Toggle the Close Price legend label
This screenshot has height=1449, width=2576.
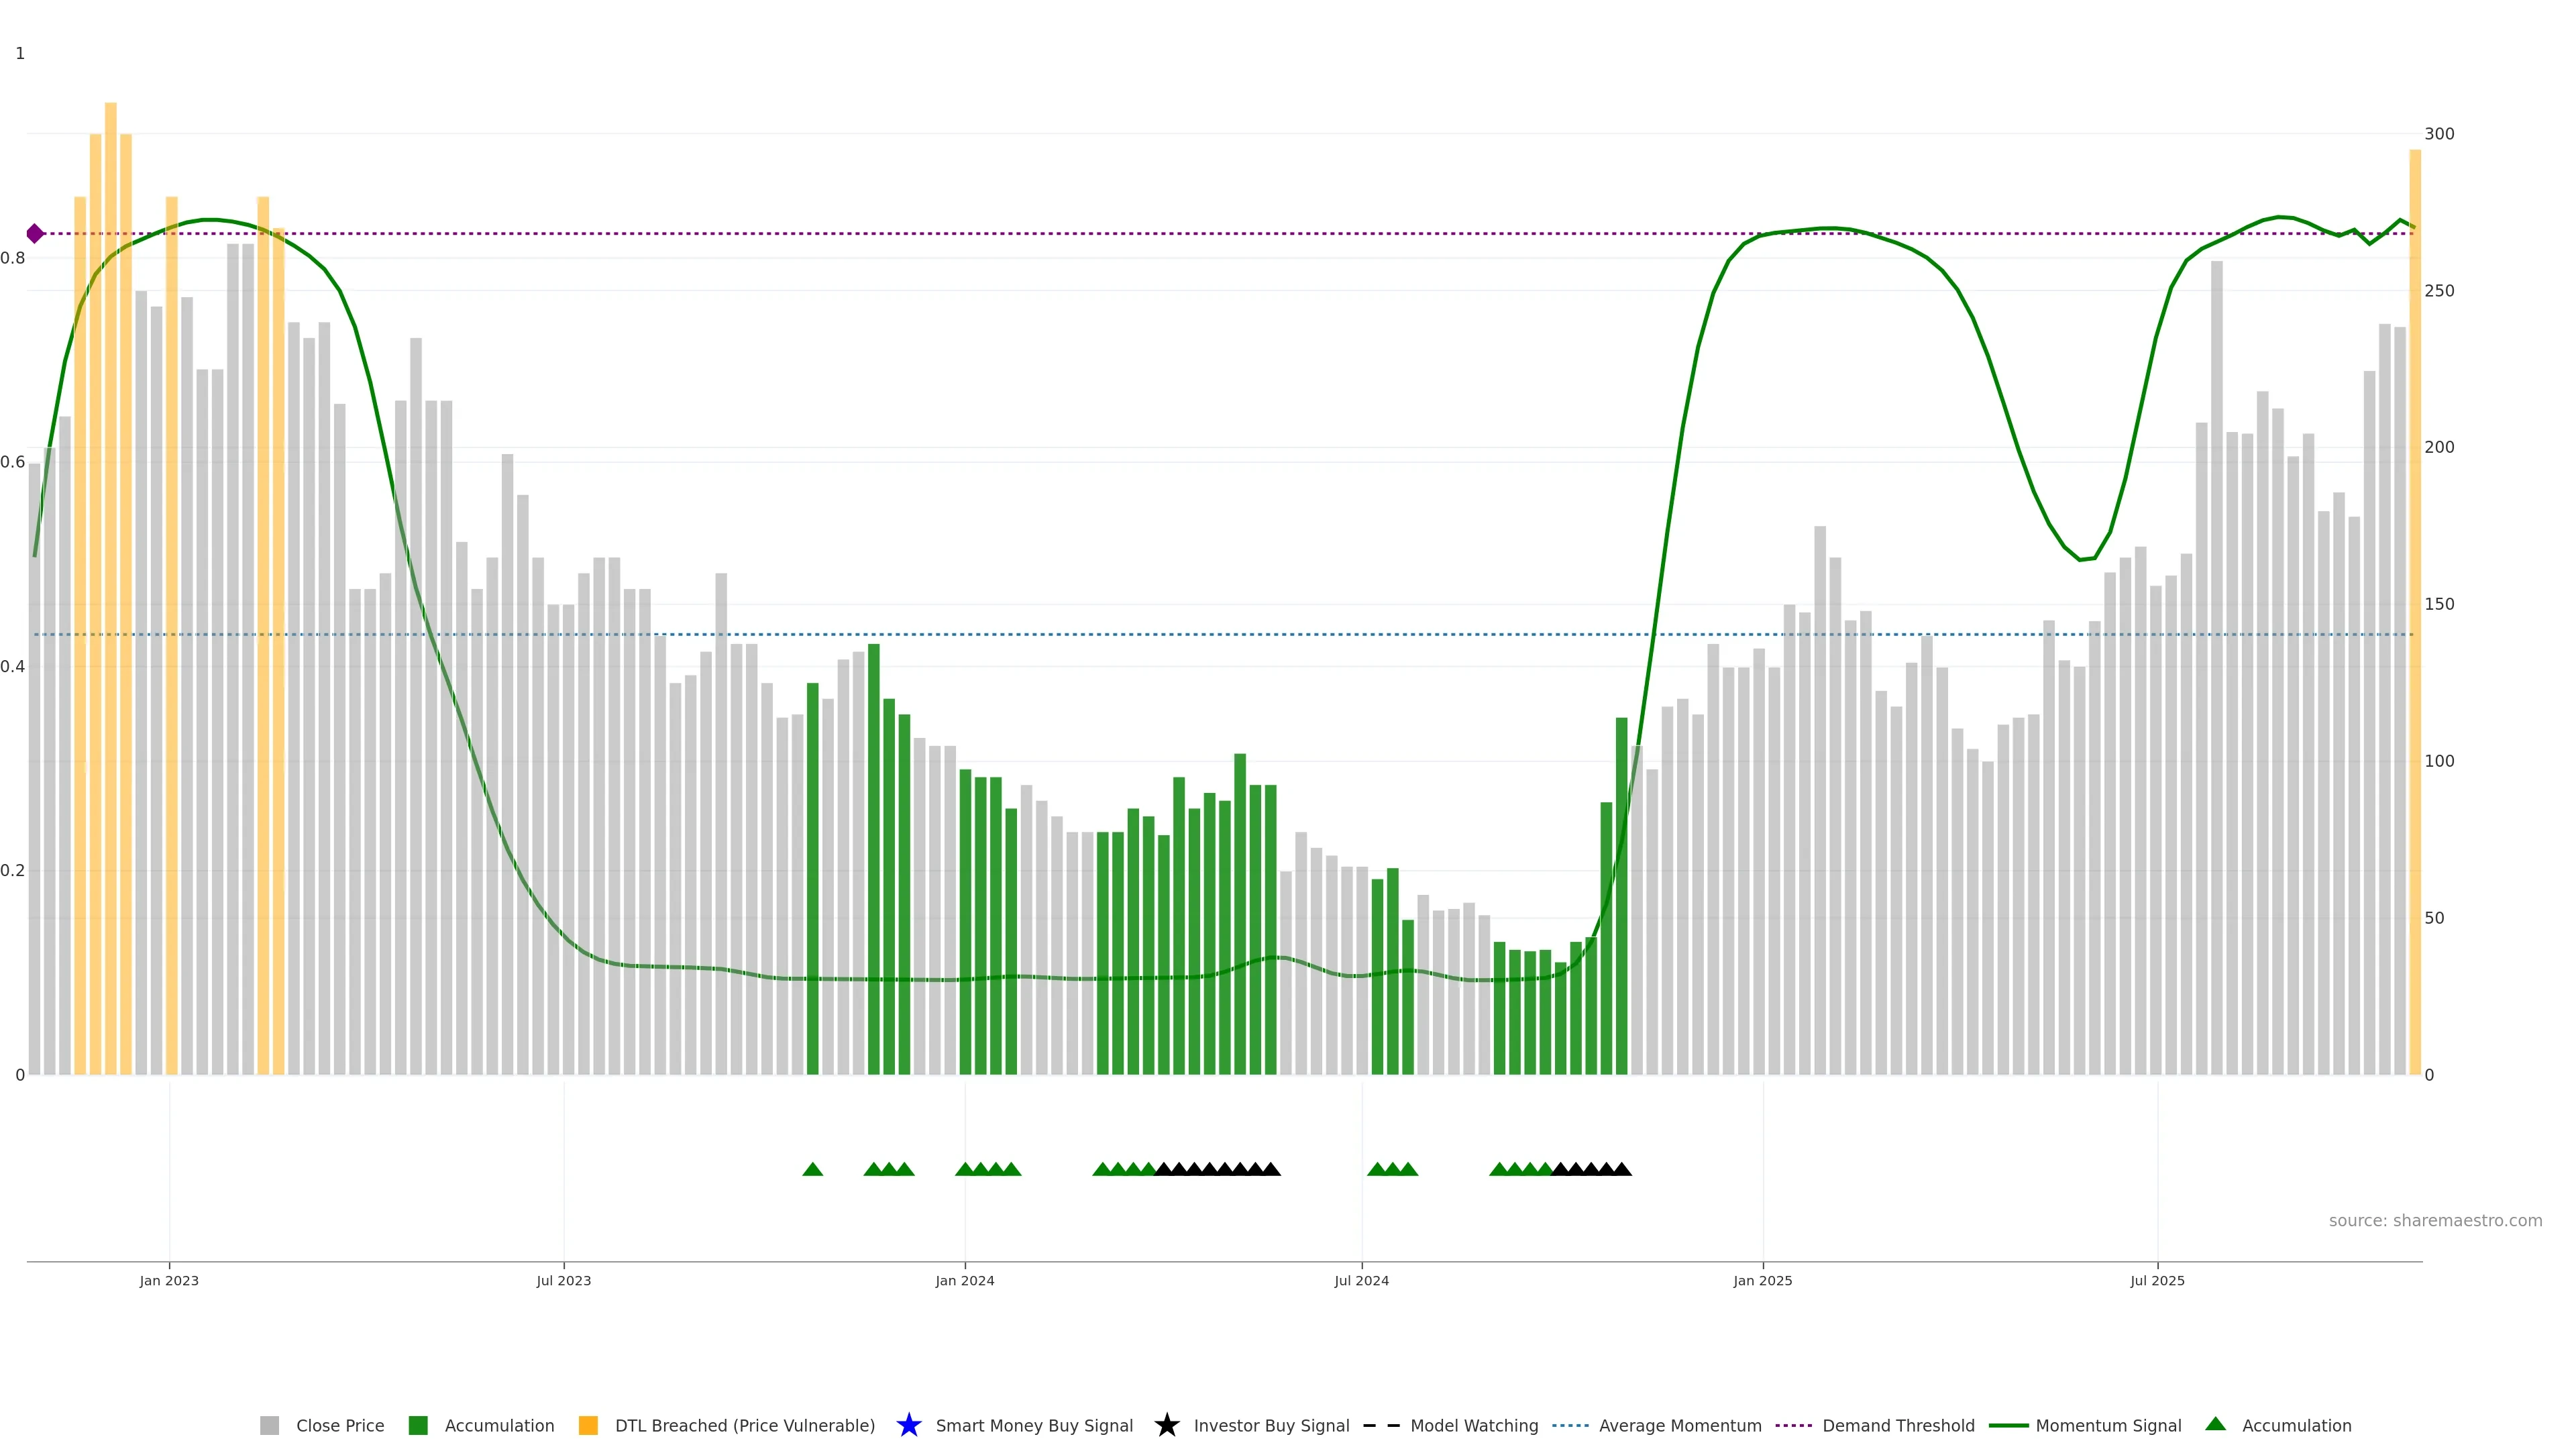(x=340, y=1425)
